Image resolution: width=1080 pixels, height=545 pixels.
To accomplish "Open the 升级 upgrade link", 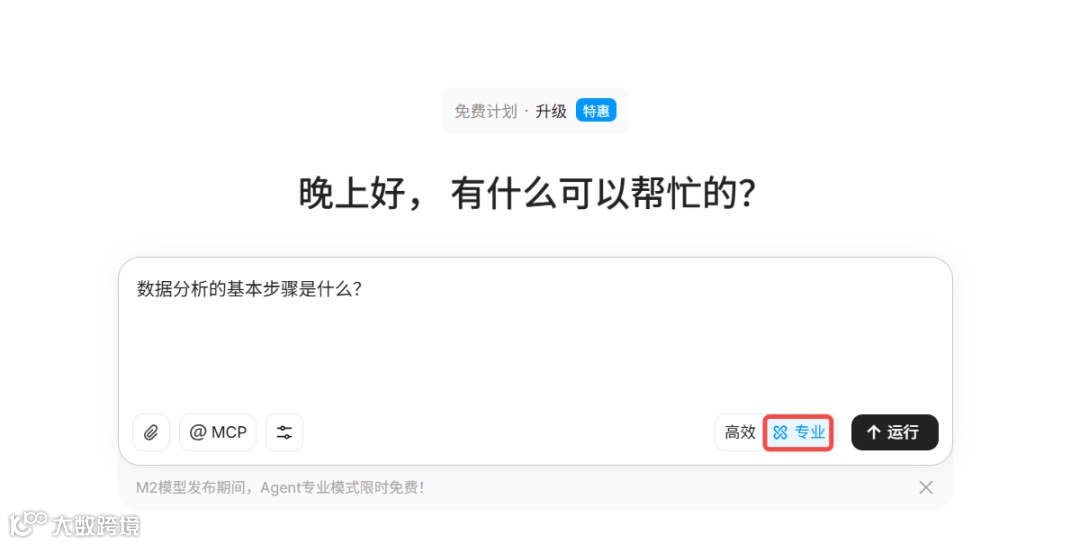I will tap(551, 112).
